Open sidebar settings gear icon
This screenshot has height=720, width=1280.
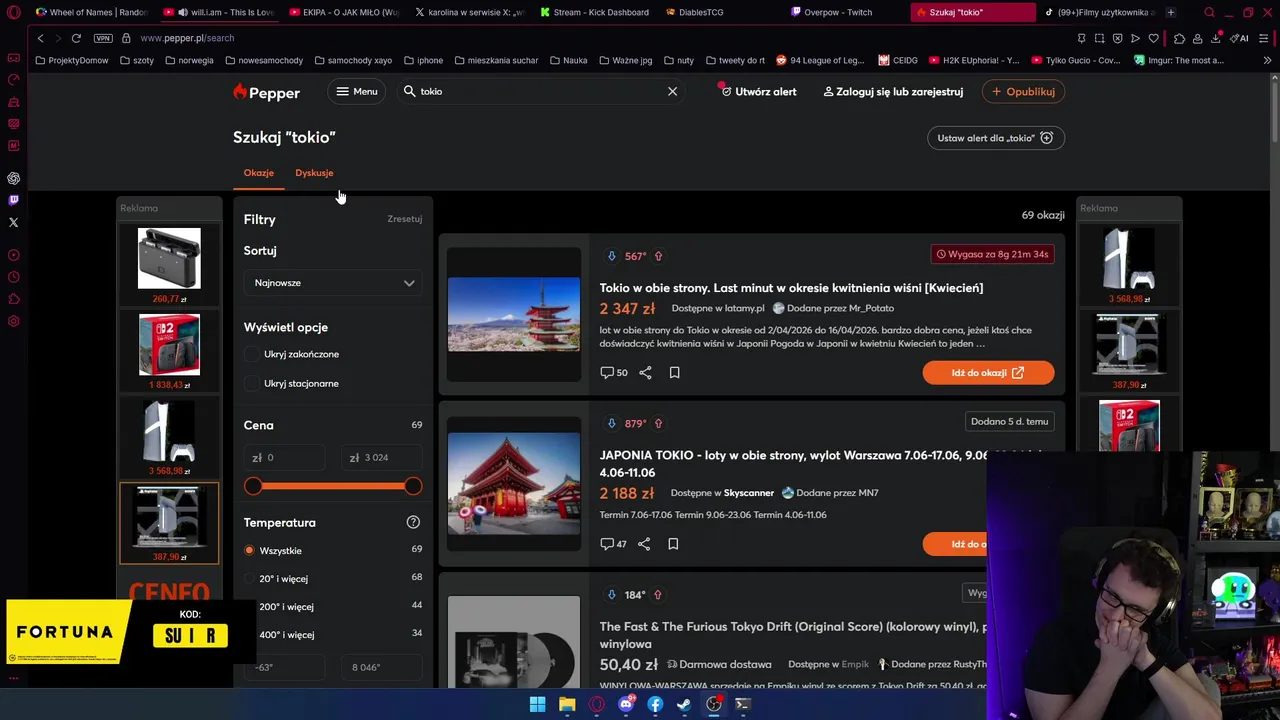click(13, 321)
